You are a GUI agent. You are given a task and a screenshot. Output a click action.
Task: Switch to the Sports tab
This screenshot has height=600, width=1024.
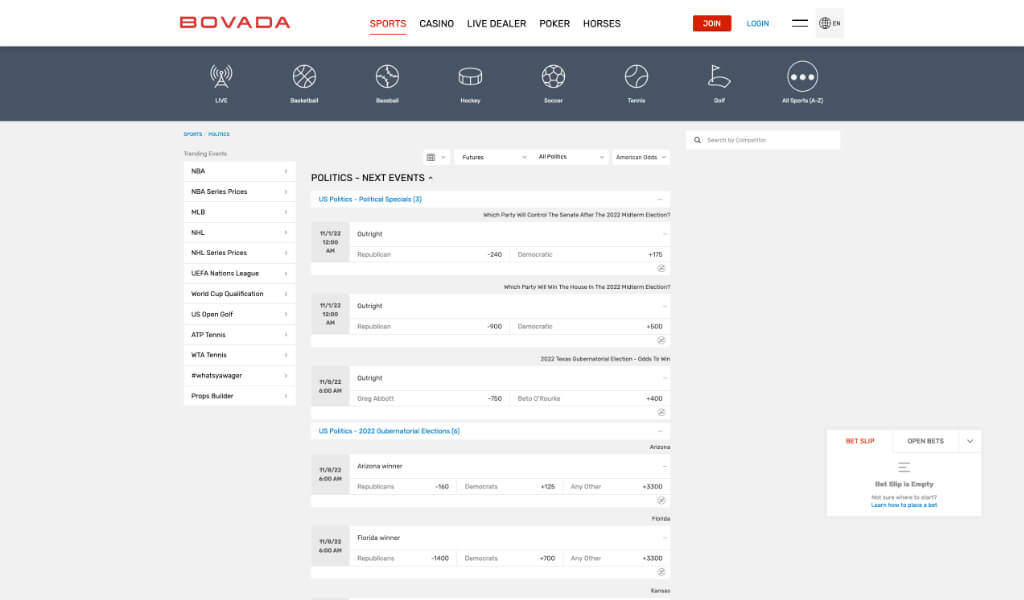point(388,24)
